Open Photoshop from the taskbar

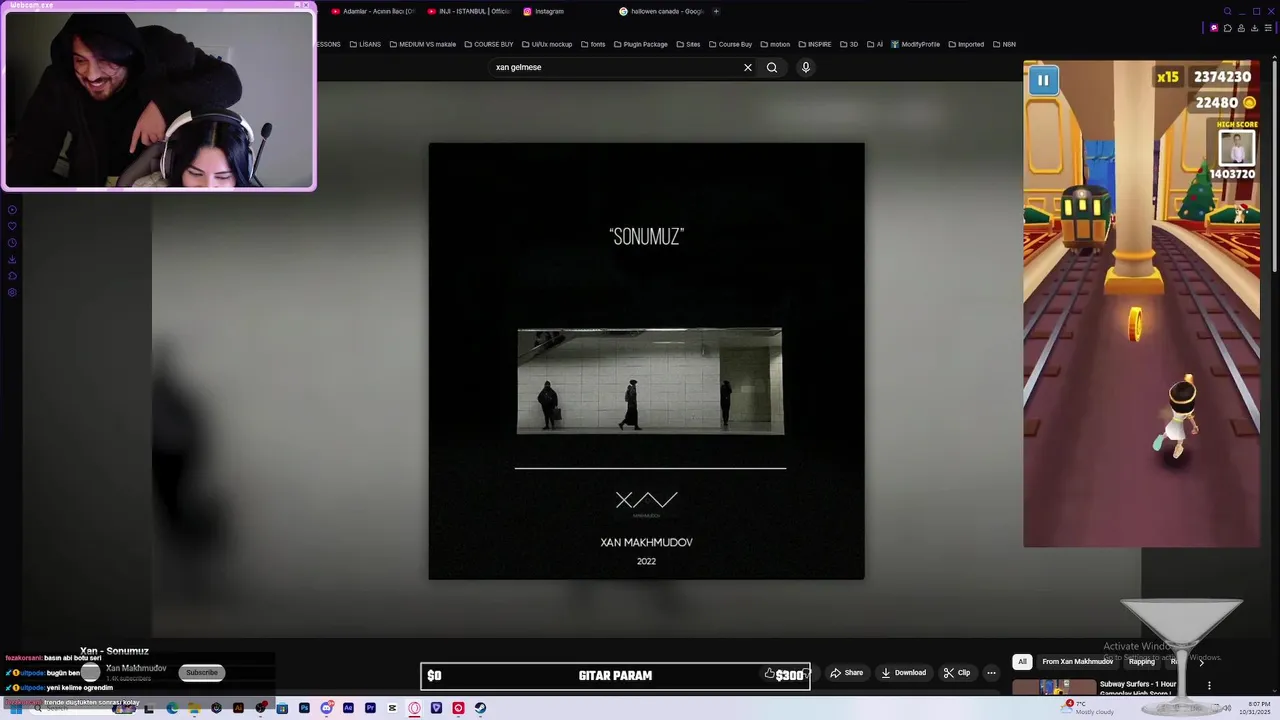(x=304, y=708)
